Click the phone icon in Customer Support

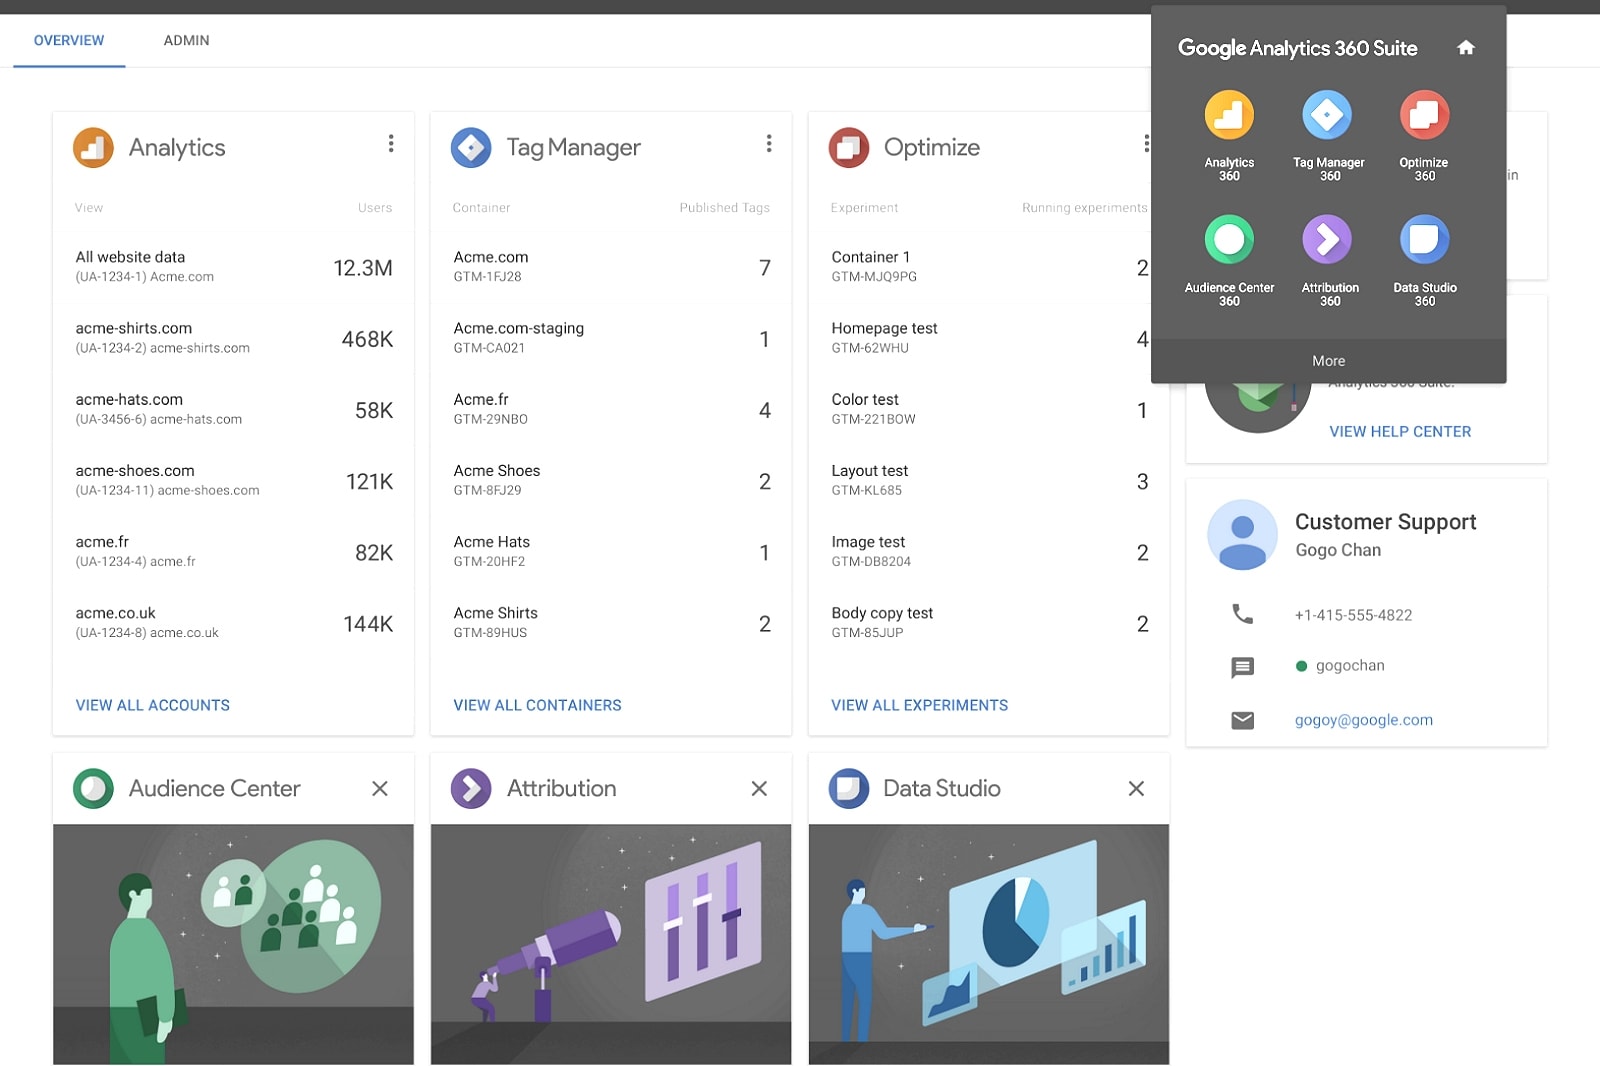click(x=1242, y=614)
